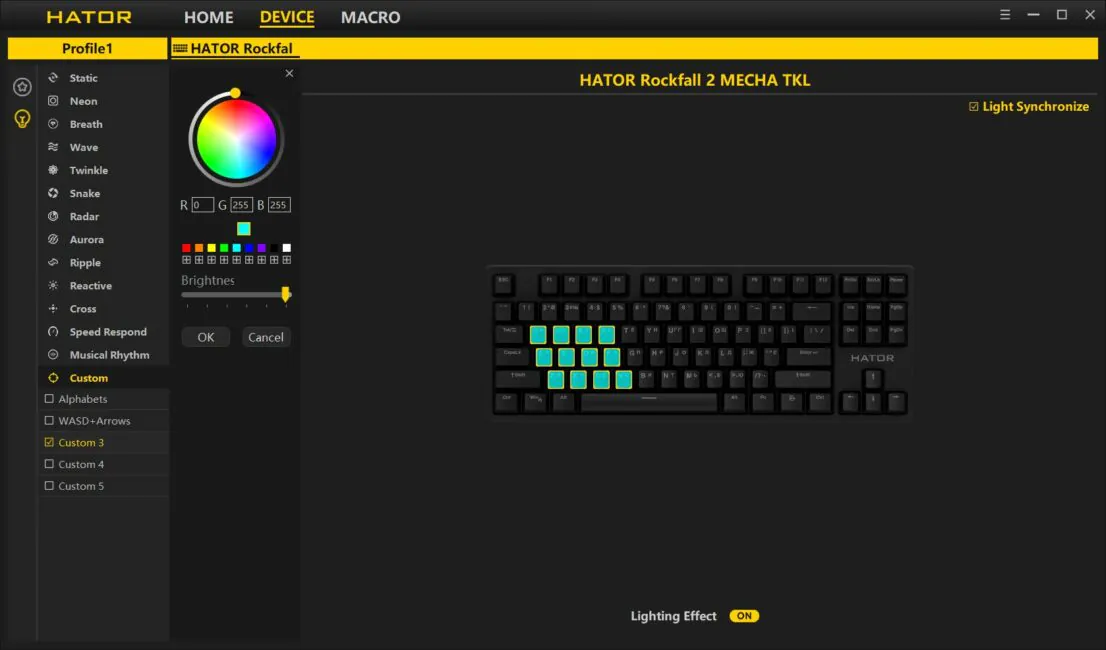
Task: Select the Static lighting effect icon
Action: tap(53, 78)
